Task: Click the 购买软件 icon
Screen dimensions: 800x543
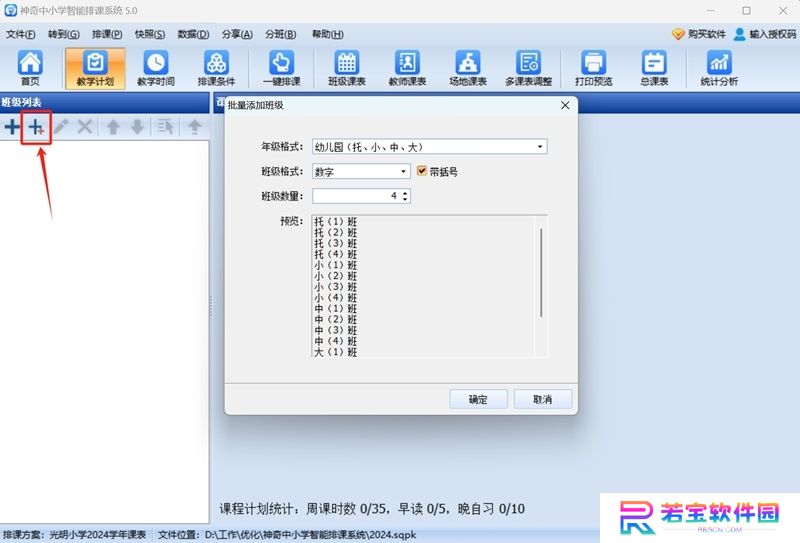Action: click(678, 34)
